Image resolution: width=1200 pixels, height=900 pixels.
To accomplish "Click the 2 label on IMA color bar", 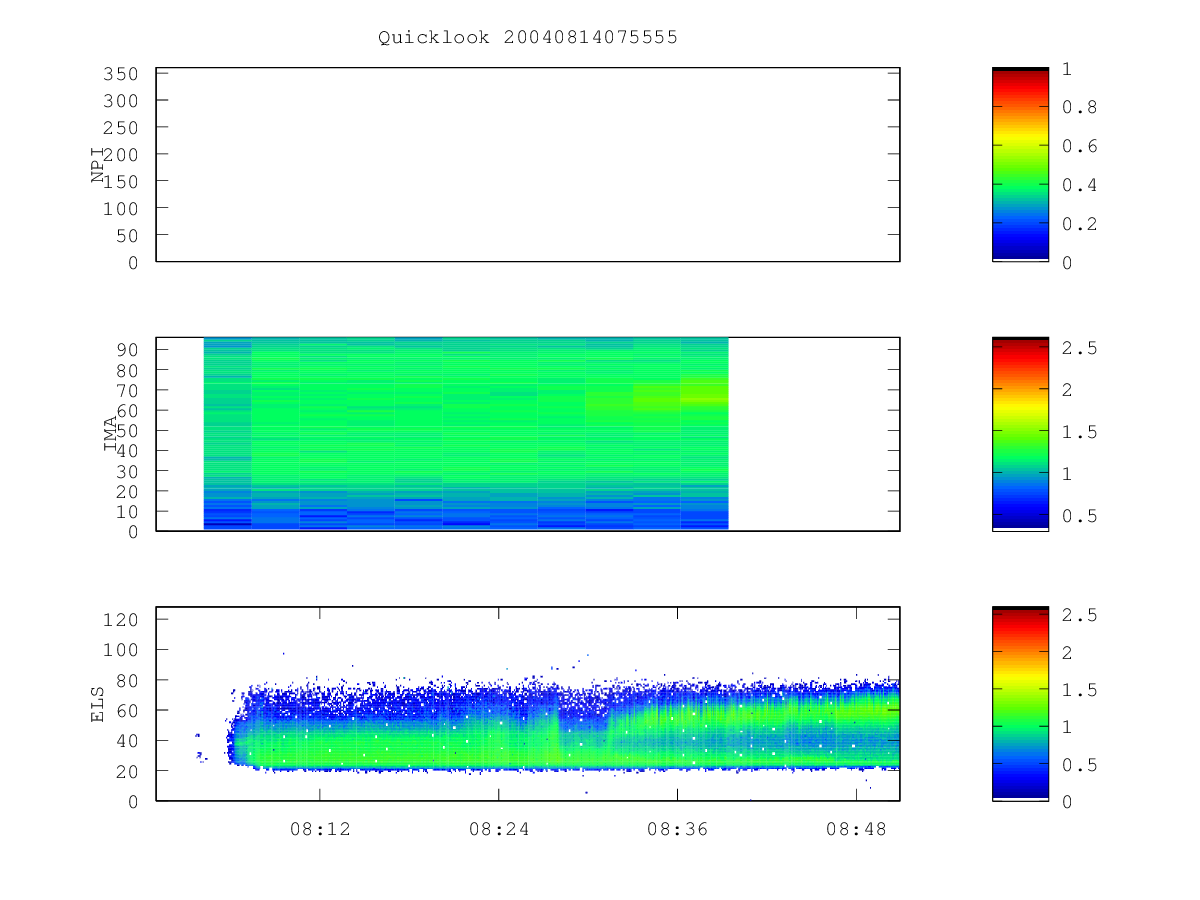I will pyautogui.click(x=1068, y=390).
